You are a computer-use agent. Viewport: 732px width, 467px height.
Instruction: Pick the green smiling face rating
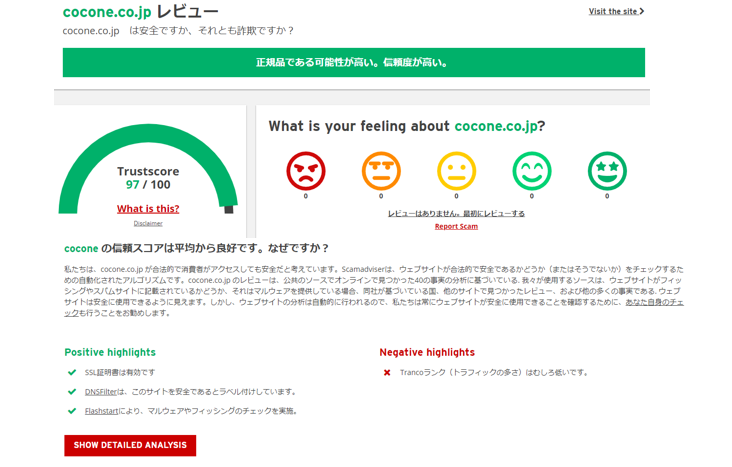532,171
